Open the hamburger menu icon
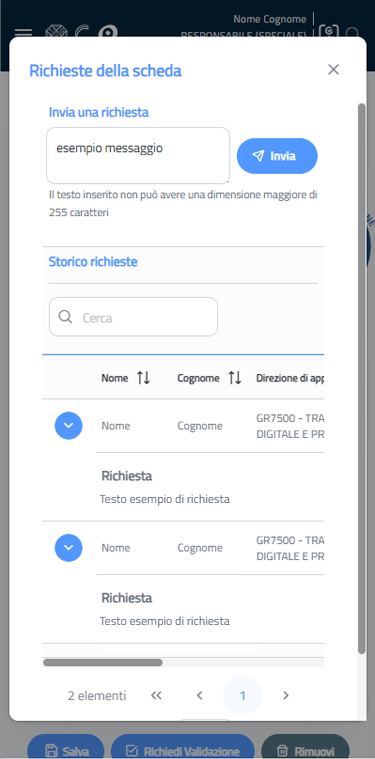 (x=23, y=33)
